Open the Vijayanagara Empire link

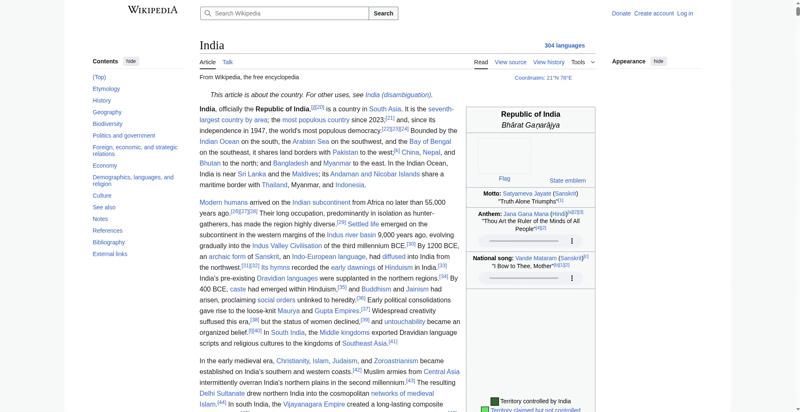314,404
